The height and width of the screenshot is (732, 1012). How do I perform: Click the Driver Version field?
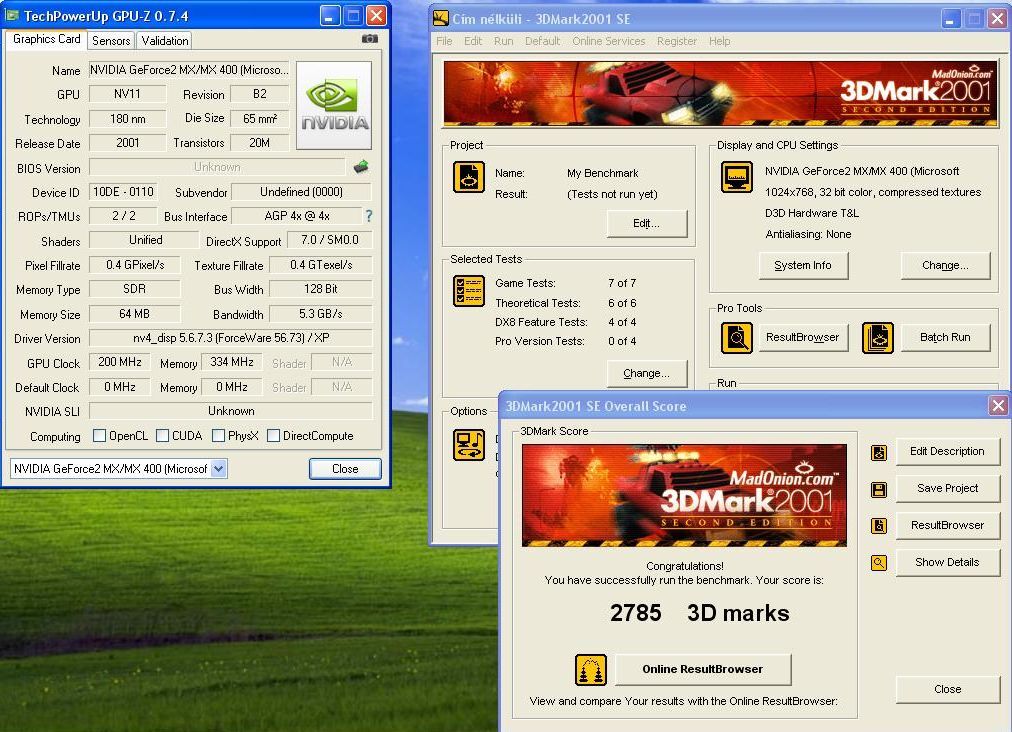coord(230,338)
